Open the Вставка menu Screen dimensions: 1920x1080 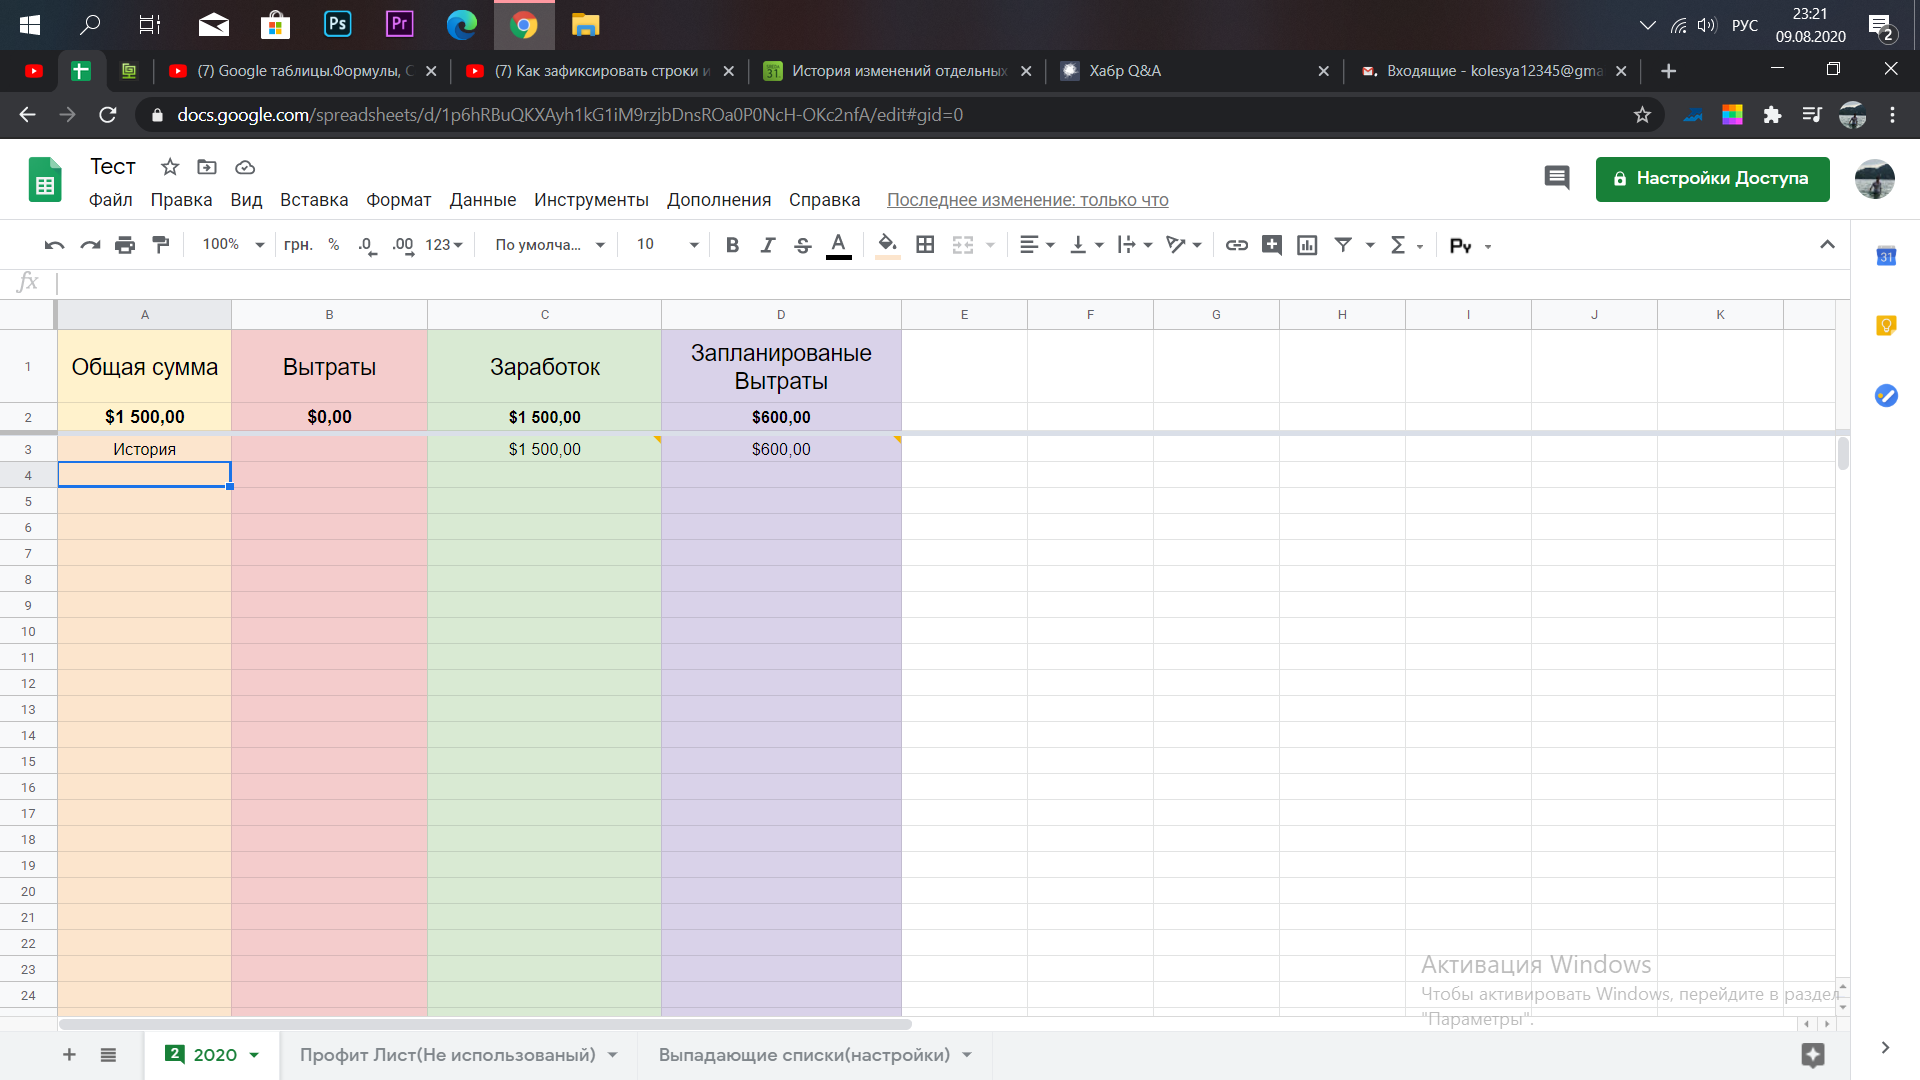(x=314, y=200)
